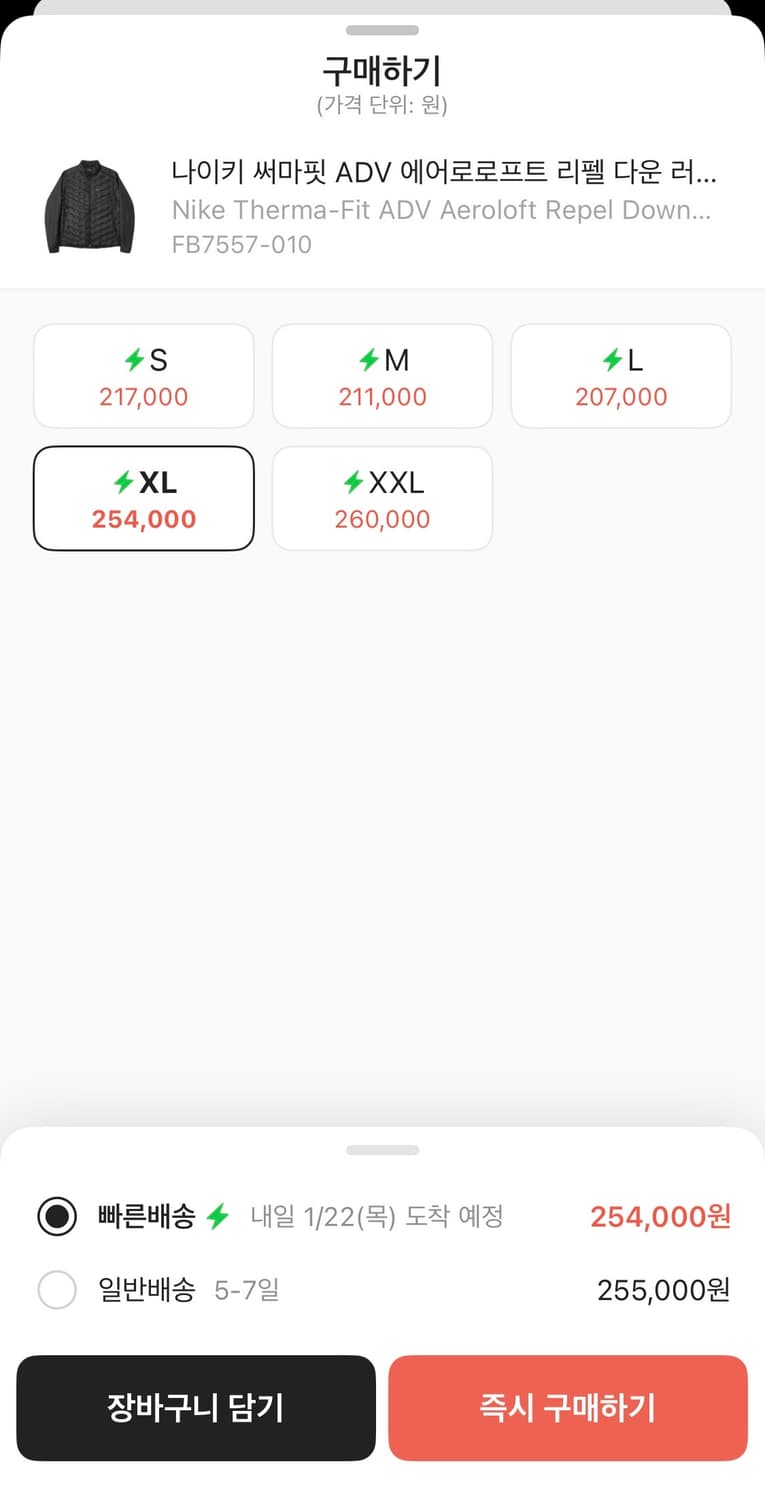Tap the lightning icon on size M
Screen dimensions: 765x1500
pos(368,360)
